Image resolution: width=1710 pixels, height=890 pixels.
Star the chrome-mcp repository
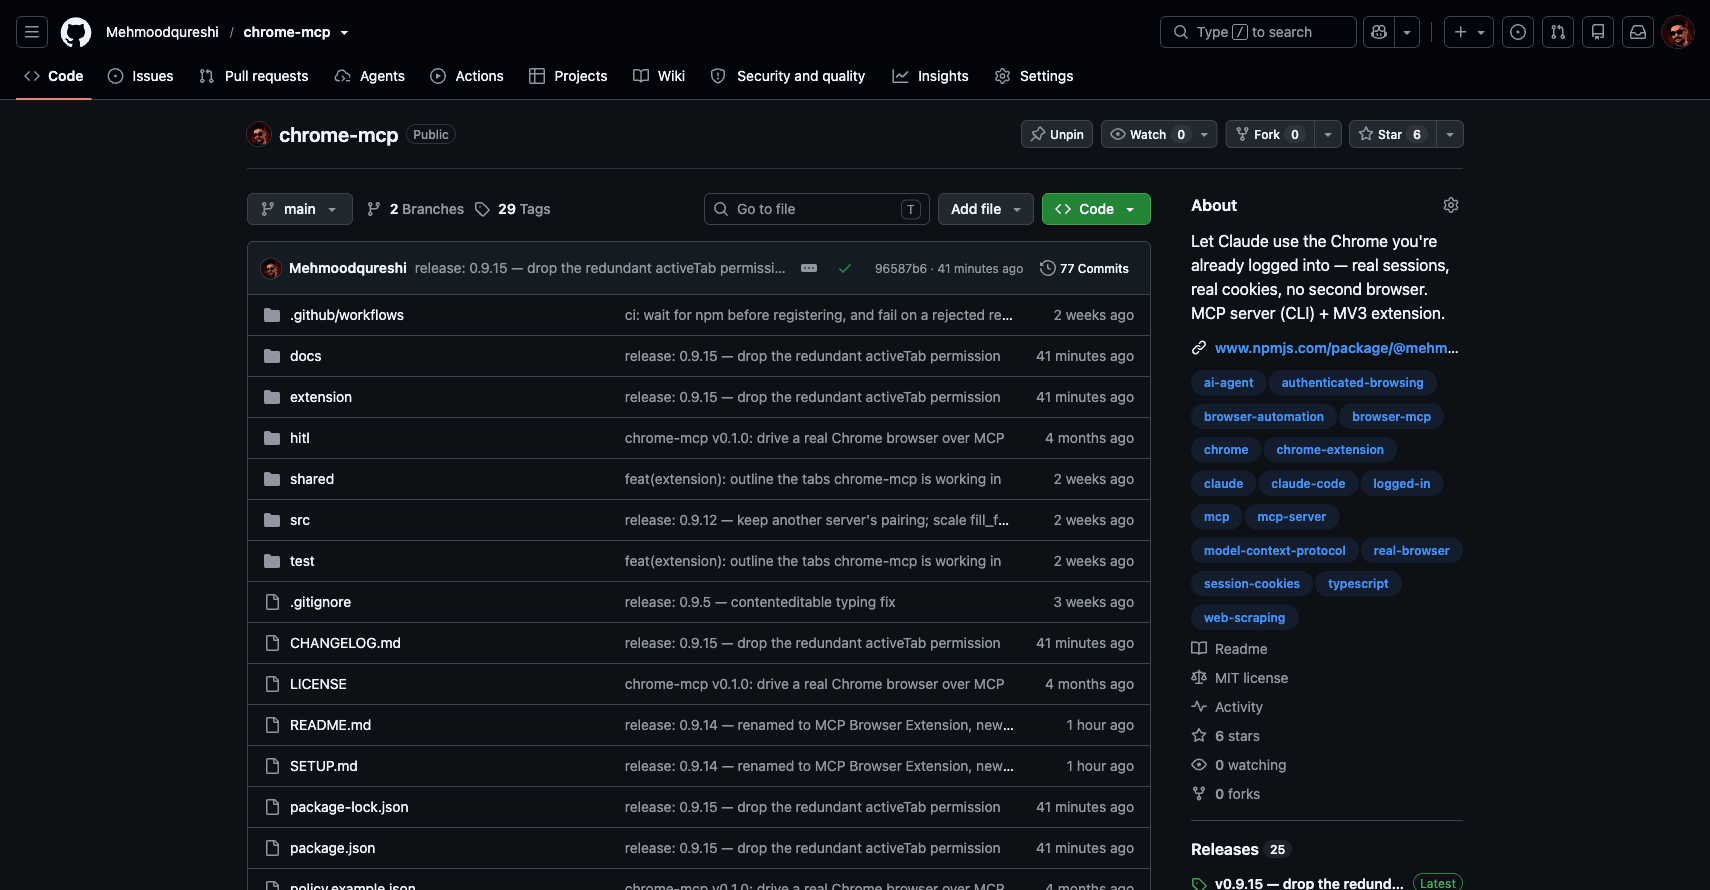click(1392, 134)
